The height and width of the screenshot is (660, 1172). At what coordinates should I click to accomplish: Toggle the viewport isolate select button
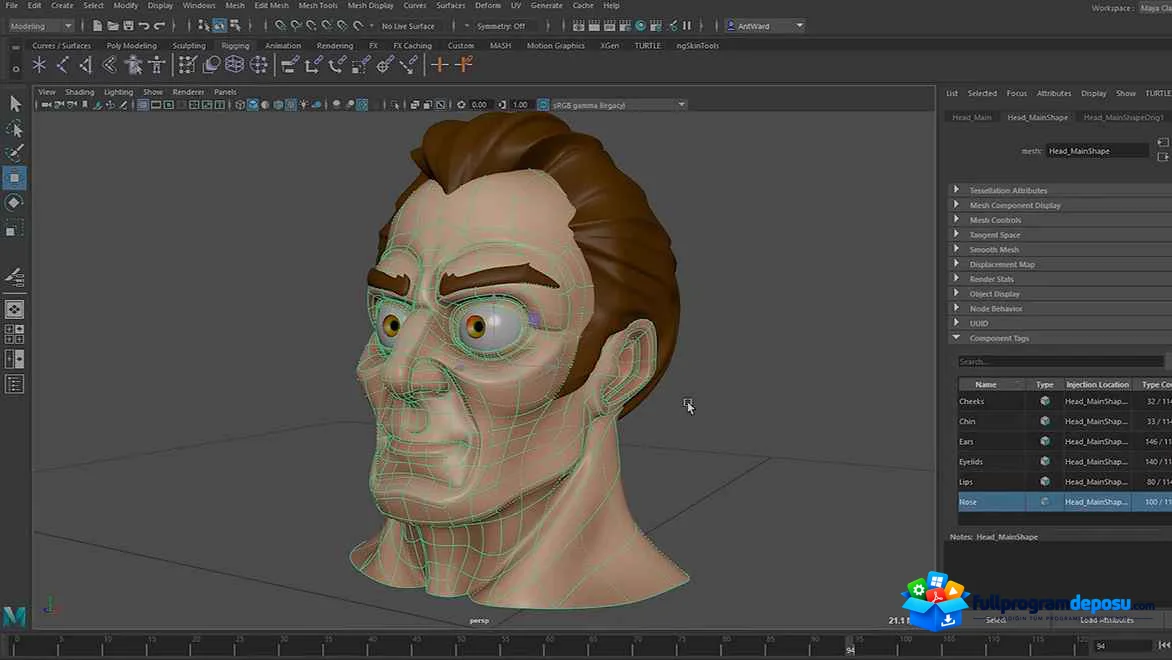(395, 105)
